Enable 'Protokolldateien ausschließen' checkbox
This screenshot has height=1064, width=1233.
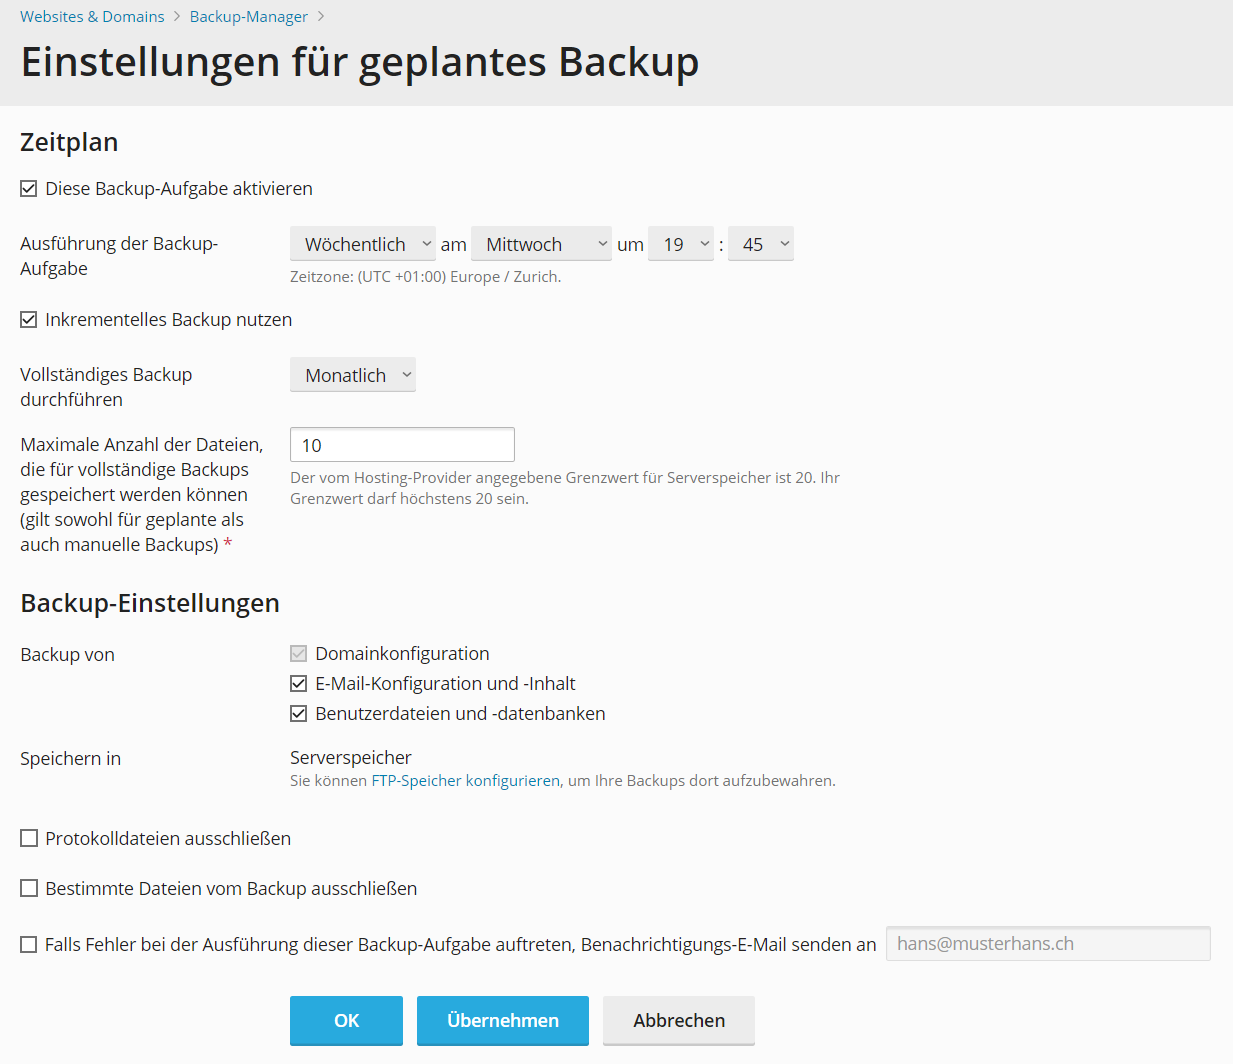(x=29, y=839)
